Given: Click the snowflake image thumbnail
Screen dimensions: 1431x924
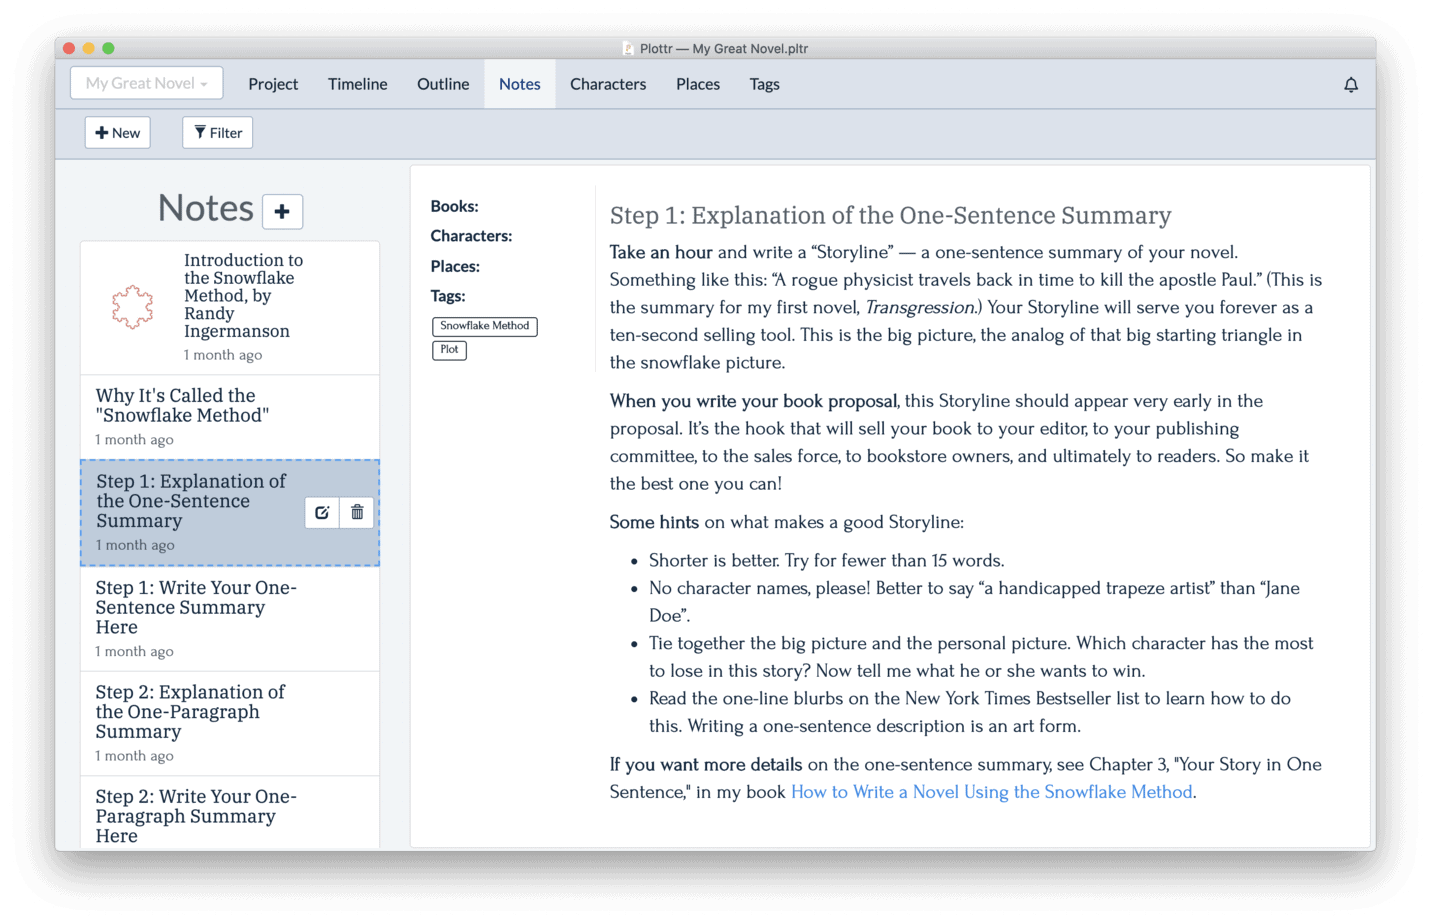Looking at the screenshot, I should coord(132,307).
